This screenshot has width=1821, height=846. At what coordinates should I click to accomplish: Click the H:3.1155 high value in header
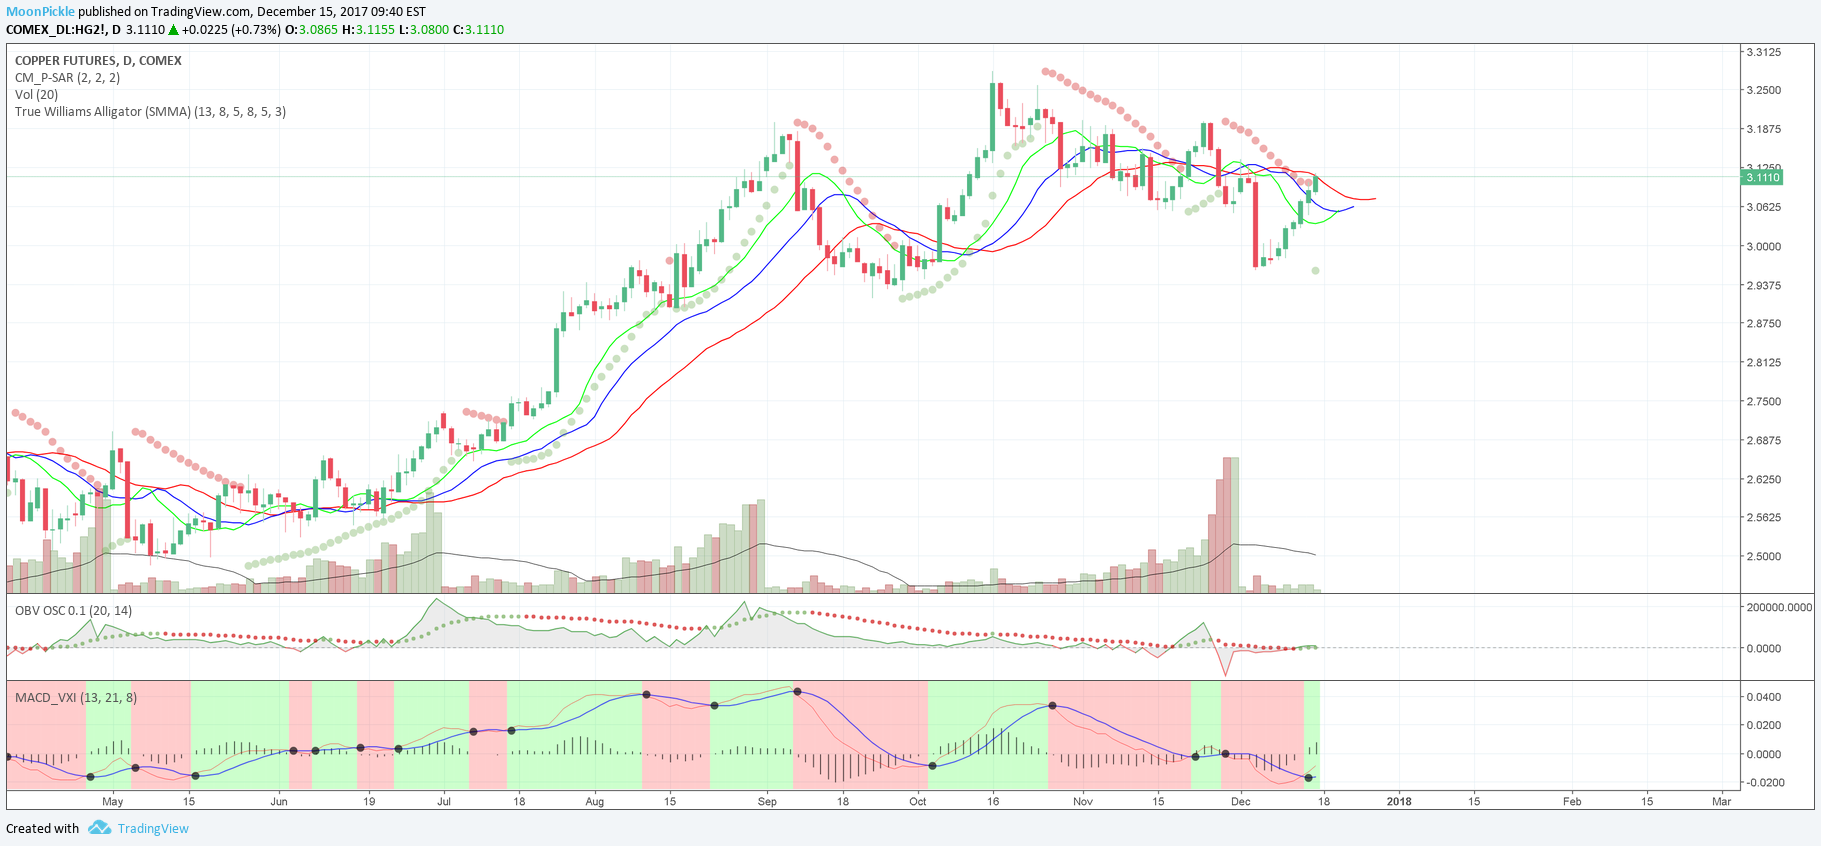368,29
